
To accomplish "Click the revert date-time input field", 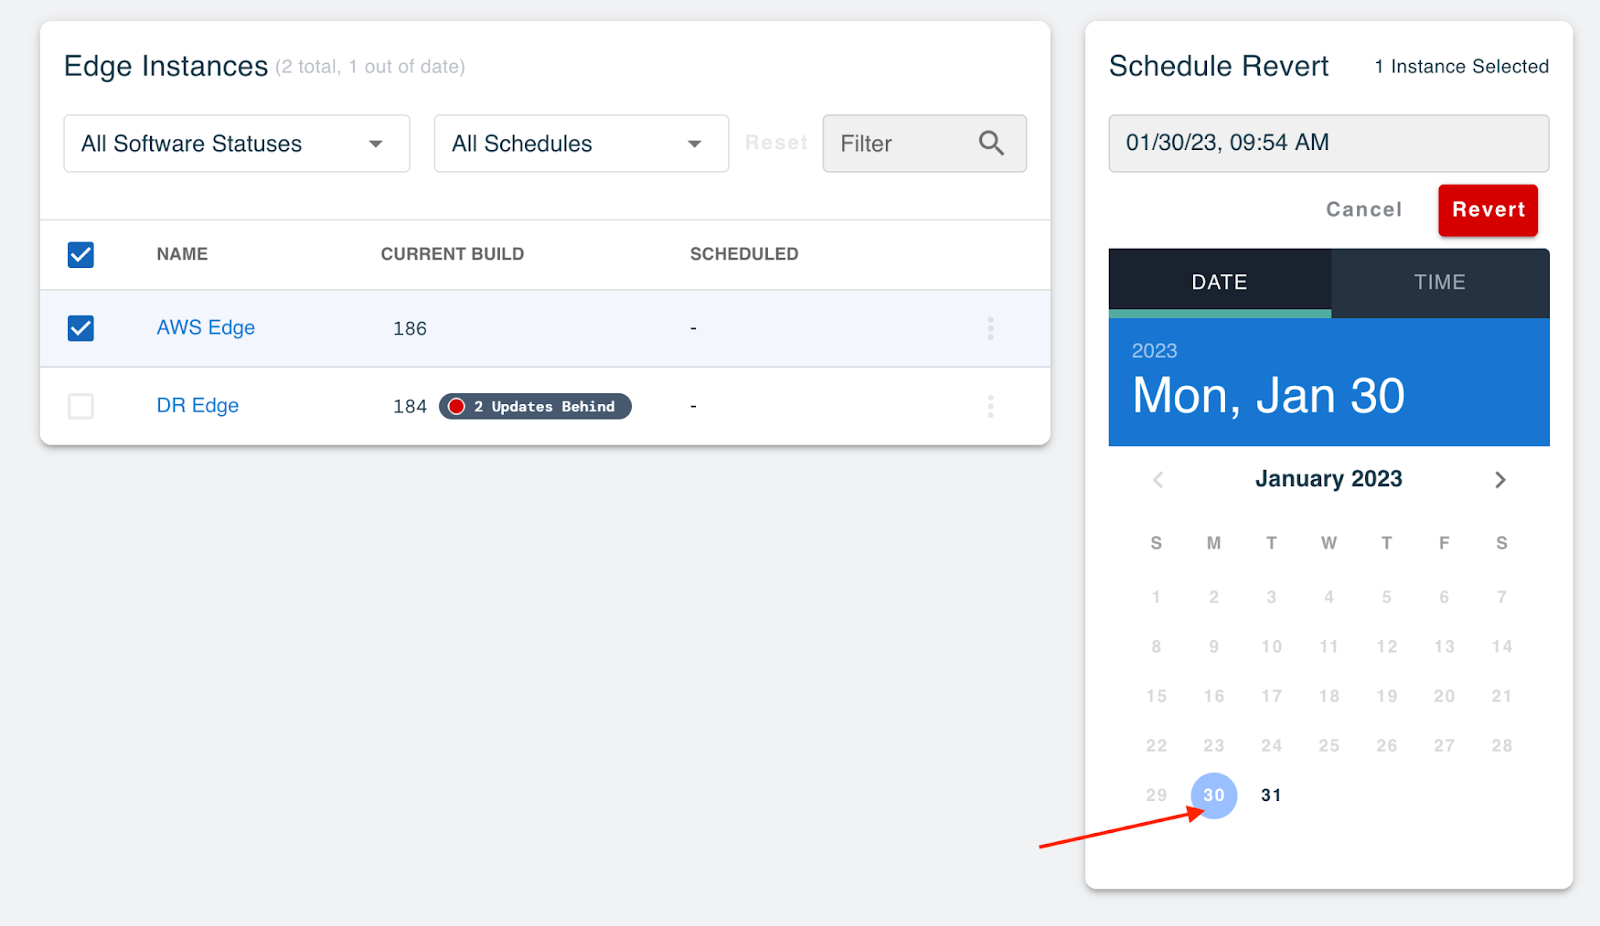I will tap(1329, 143).
